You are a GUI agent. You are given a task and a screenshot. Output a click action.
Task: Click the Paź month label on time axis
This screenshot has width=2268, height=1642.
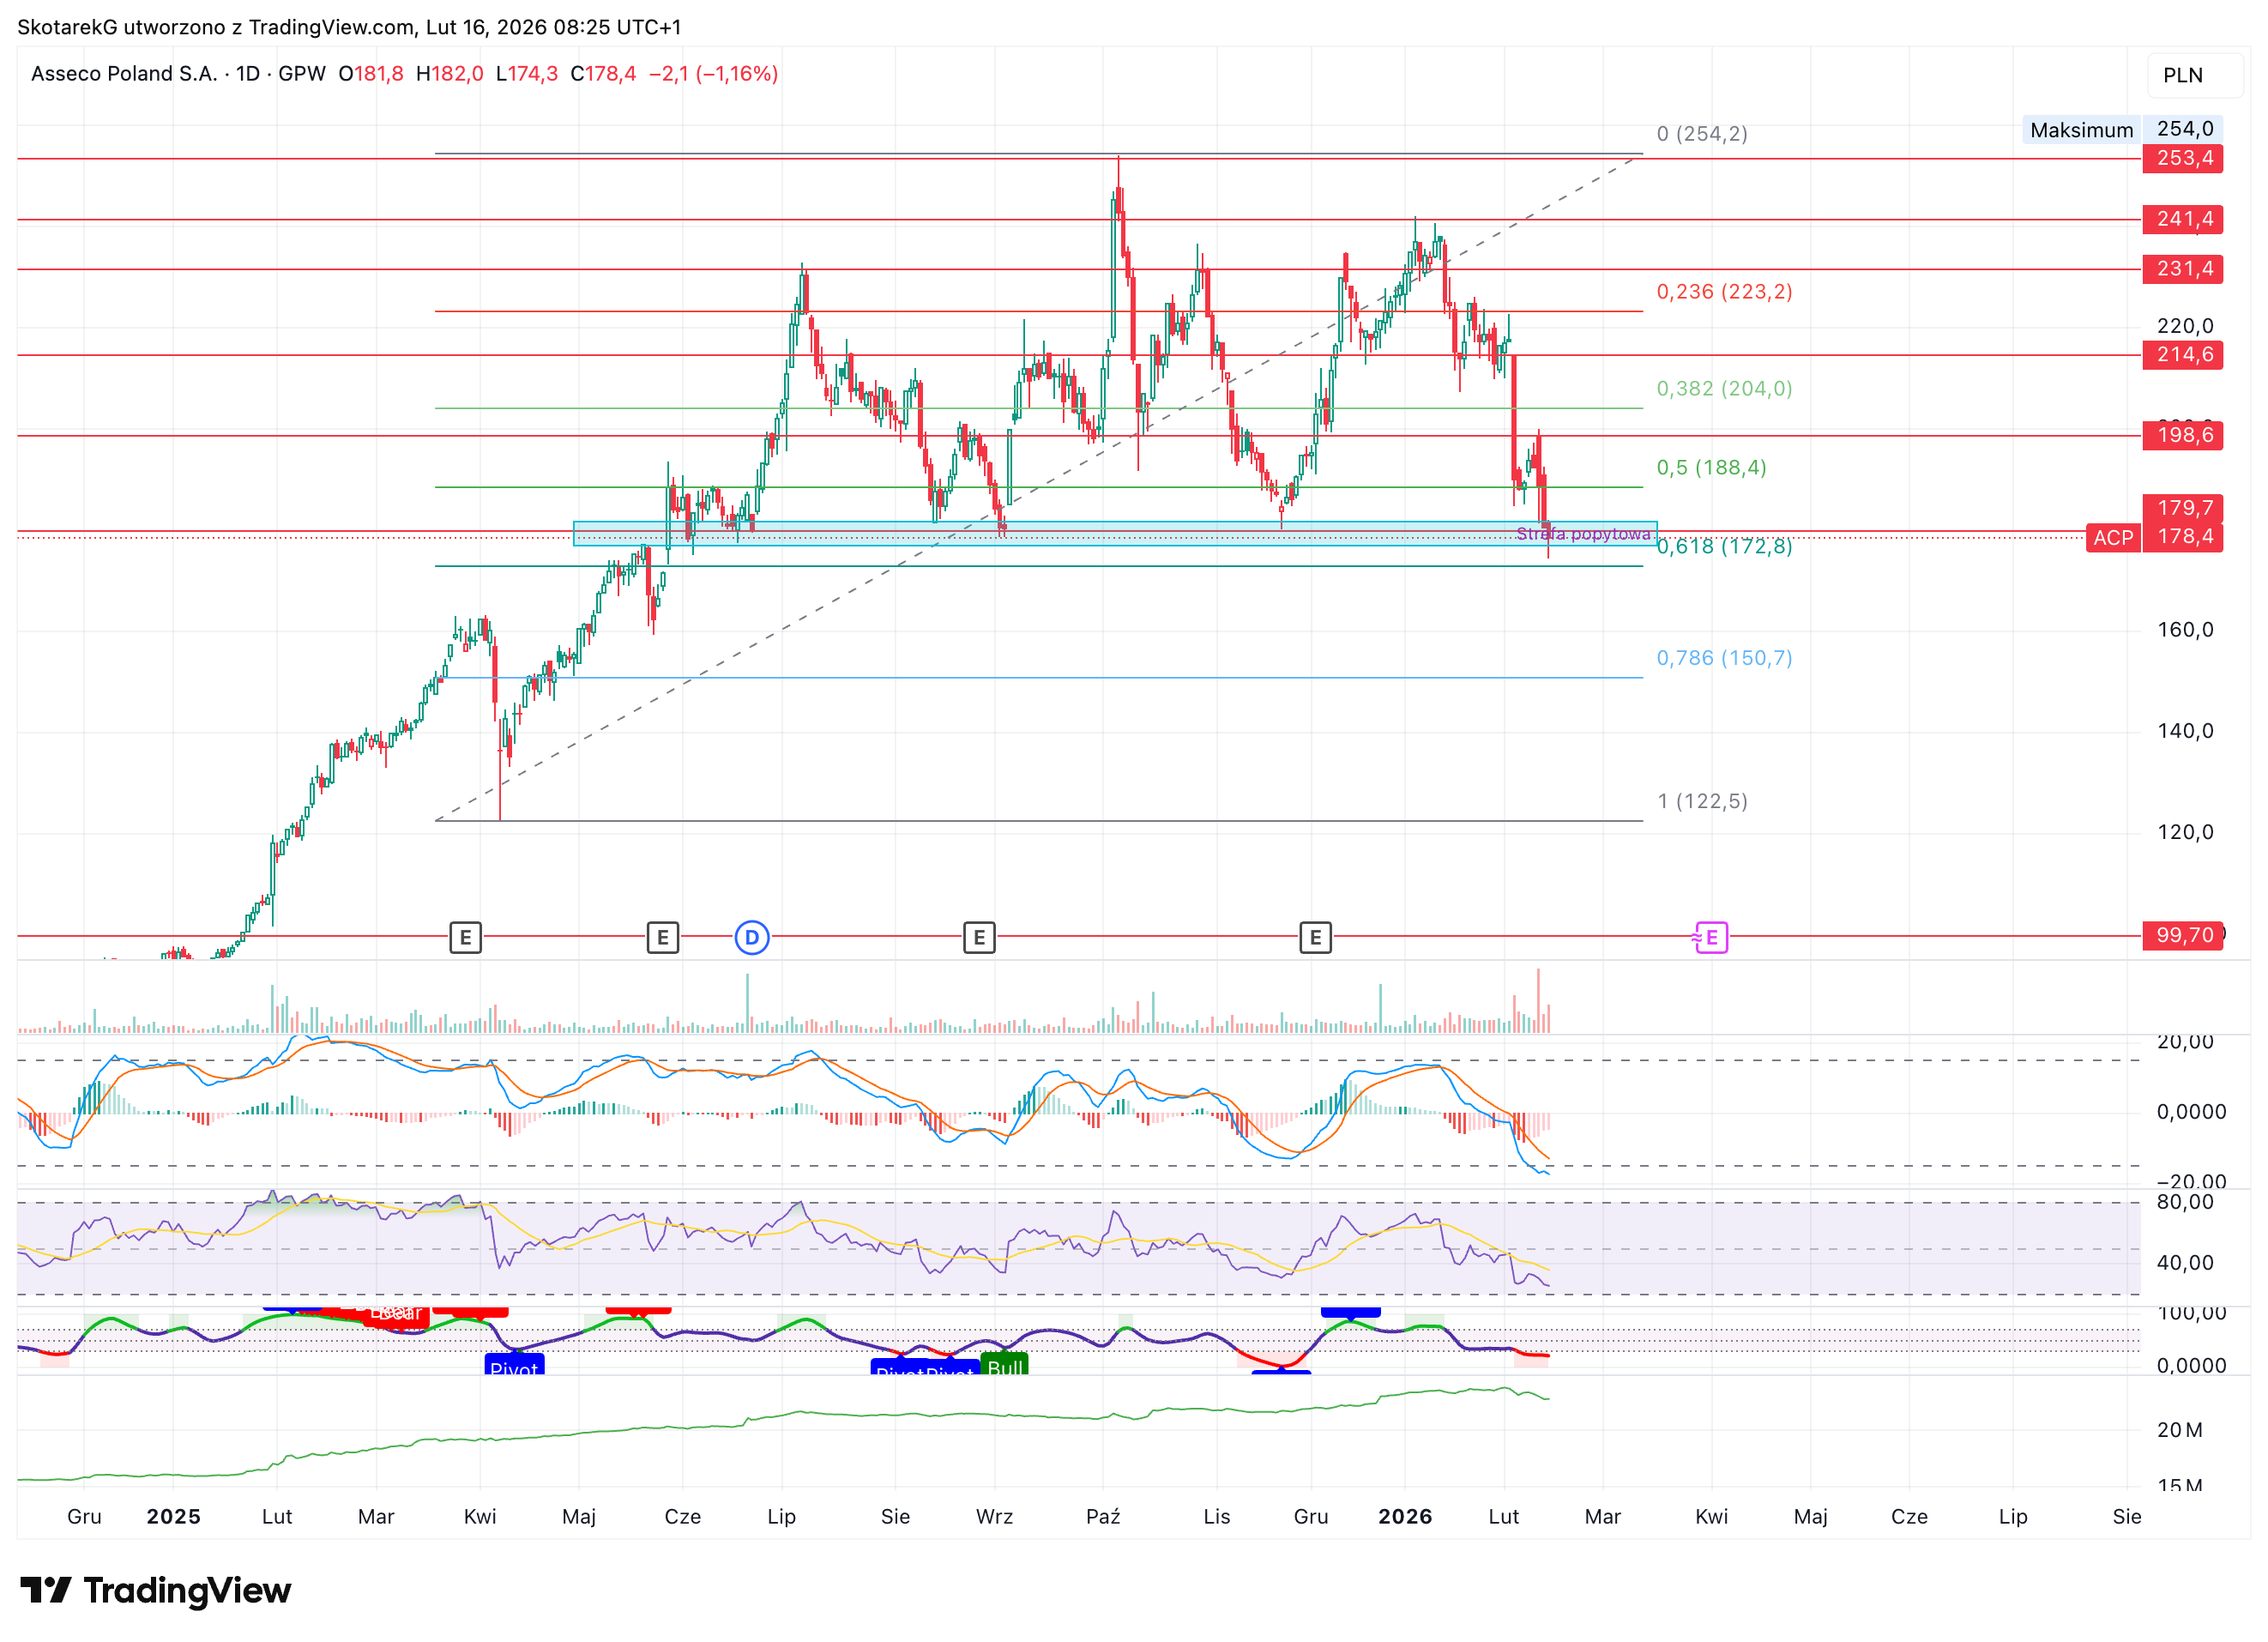click(1103, 1516)
